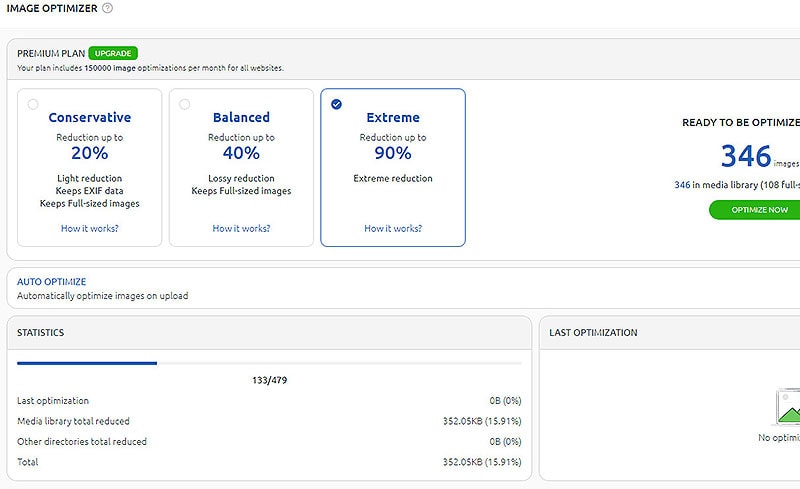Click the large 346 images count
This screenshot has width=800, height=489.
pos(745,155)
